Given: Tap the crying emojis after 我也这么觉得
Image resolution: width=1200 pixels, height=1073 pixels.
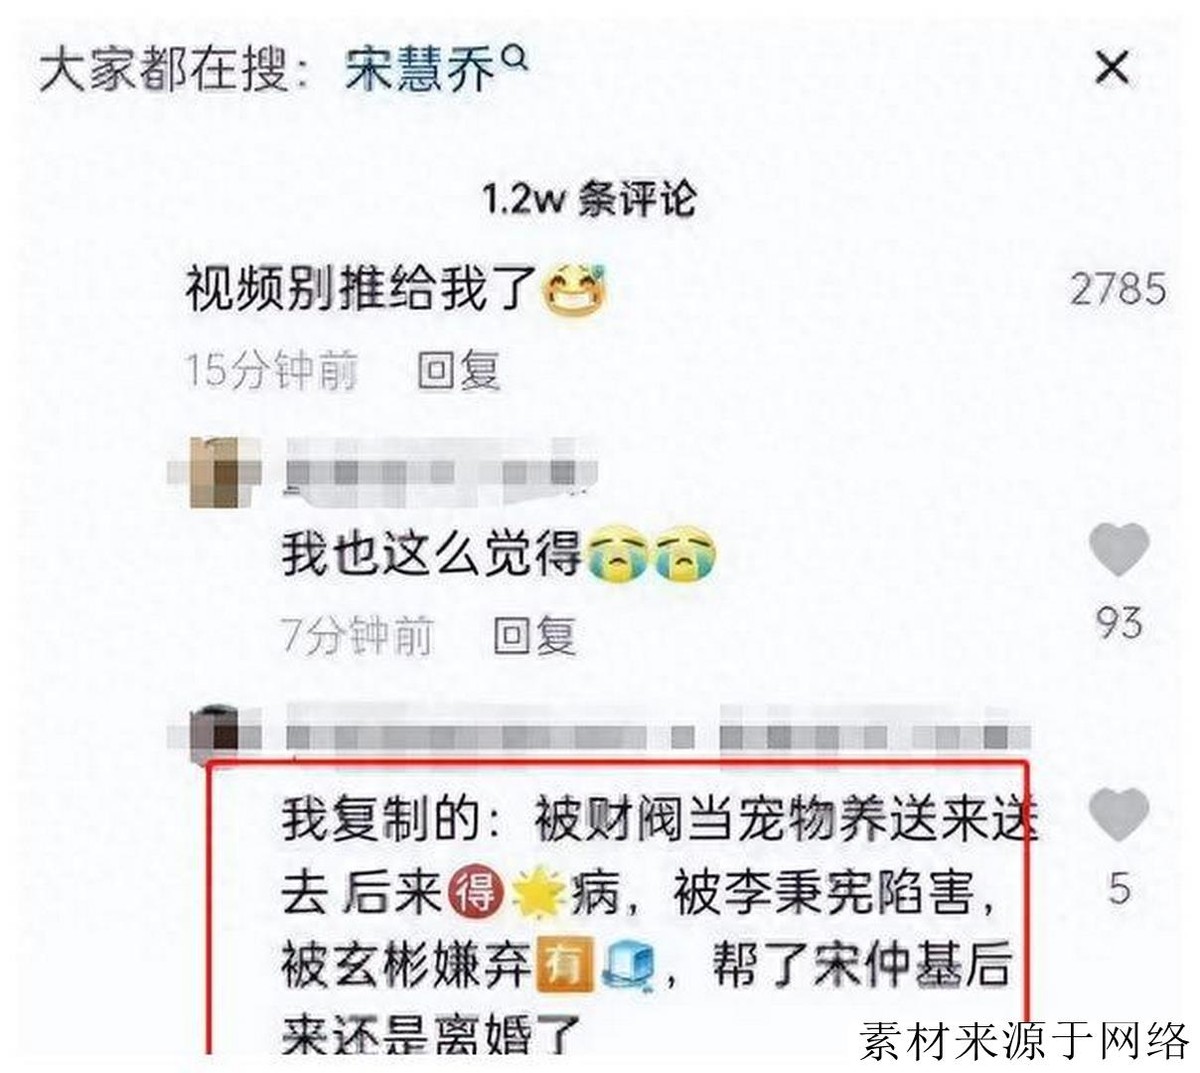Looking at the screenshot, I should 652,556.
